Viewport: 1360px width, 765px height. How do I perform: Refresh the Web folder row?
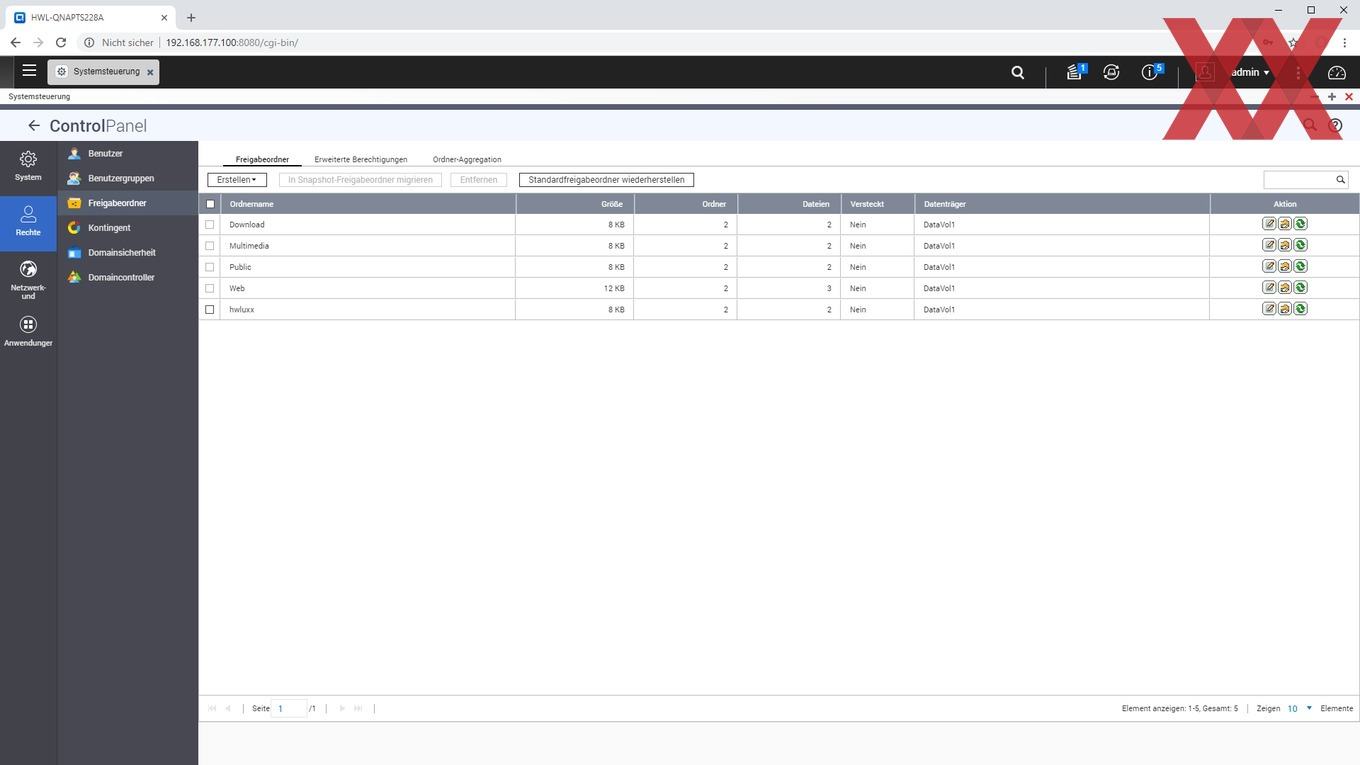pos(1300,287)
